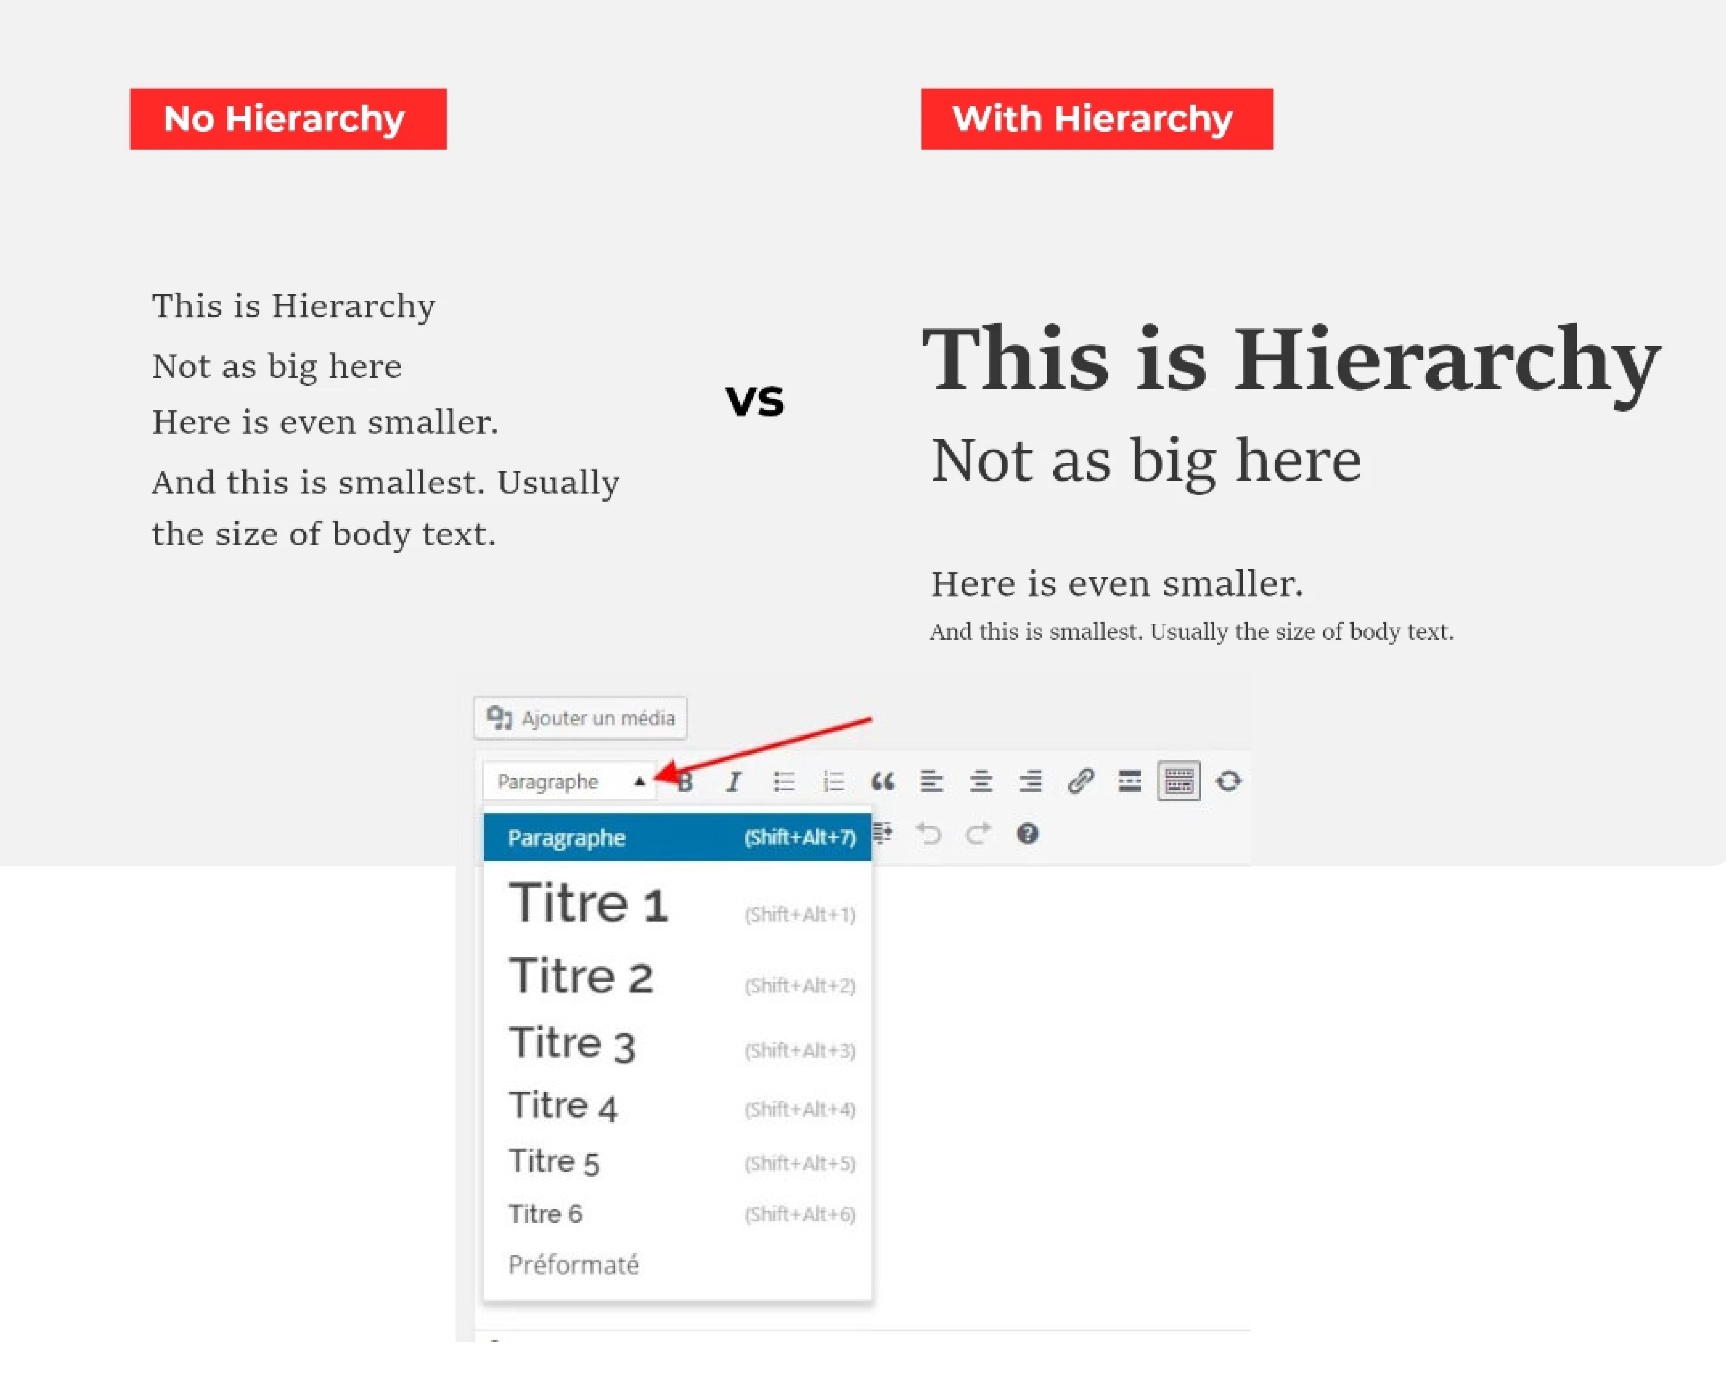Screen dimensions: 1726x1398
Task: Redo the last edit
Action: [978, 833]
